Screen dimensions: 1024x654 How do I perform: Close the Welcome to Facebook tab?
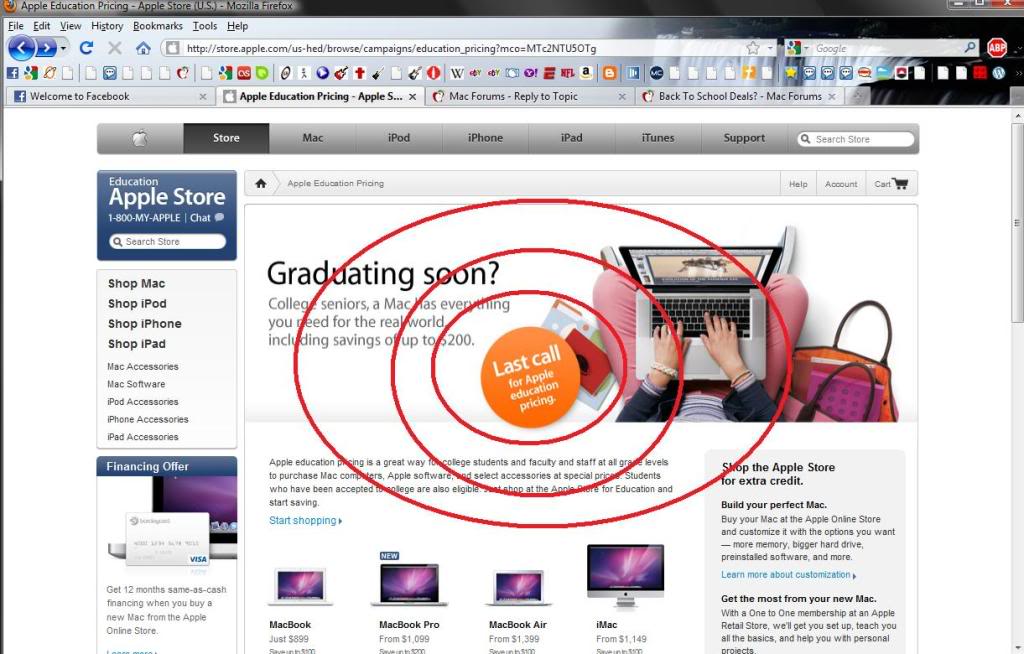click(202, 97)
